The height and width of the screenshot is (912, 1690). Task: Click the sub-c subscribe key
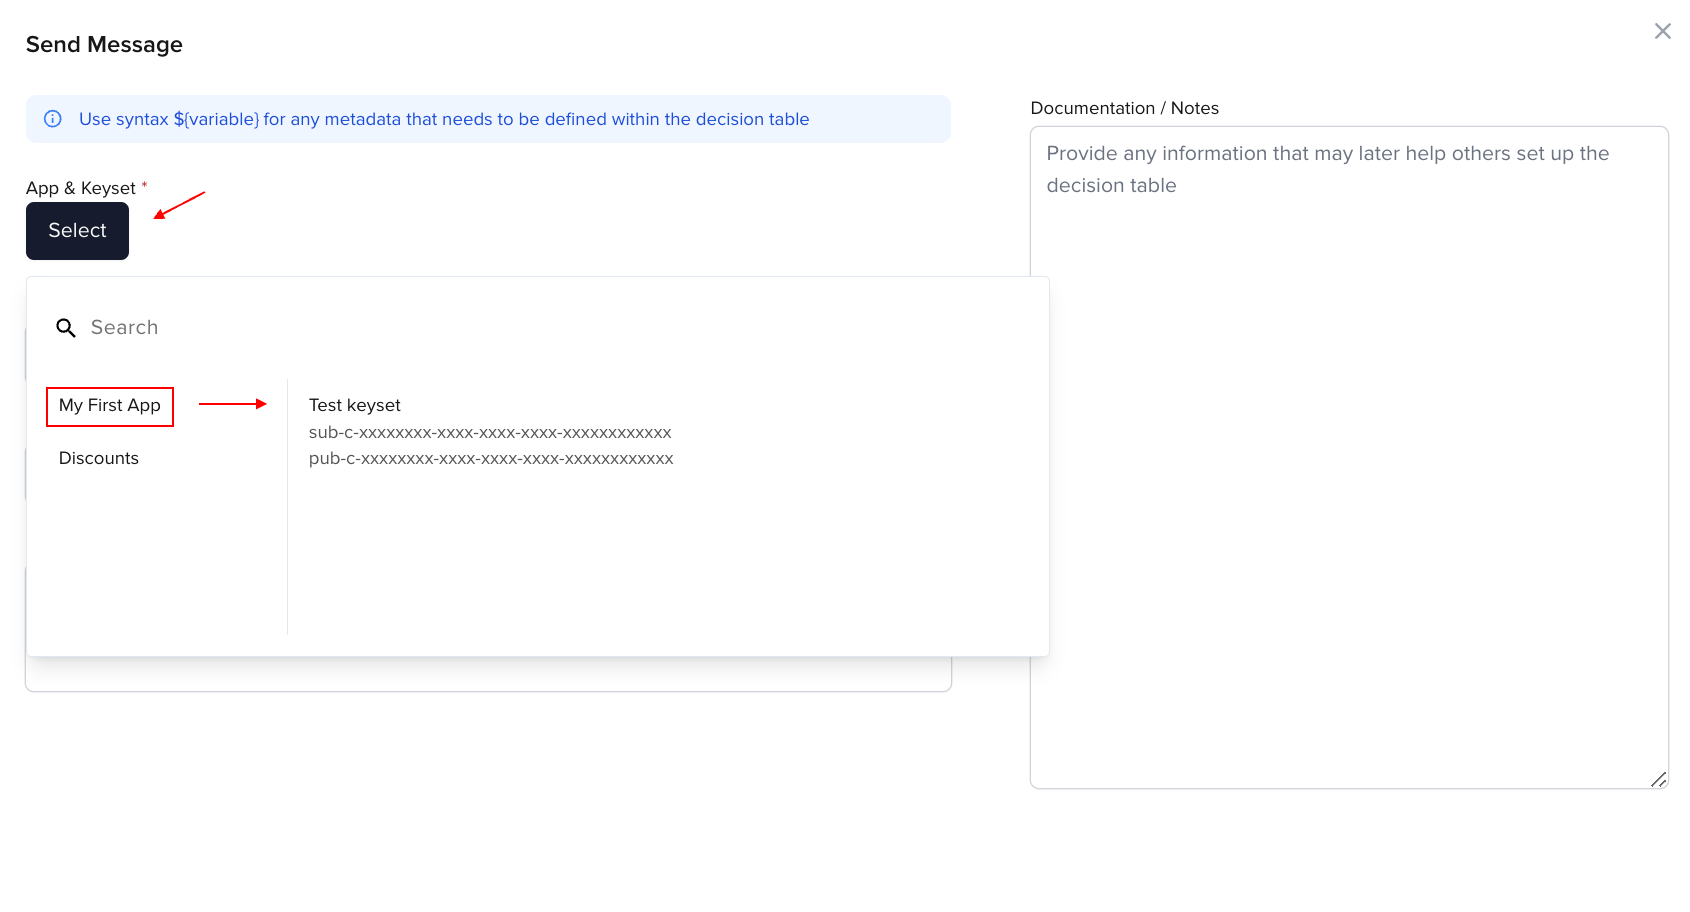[489, 433]
